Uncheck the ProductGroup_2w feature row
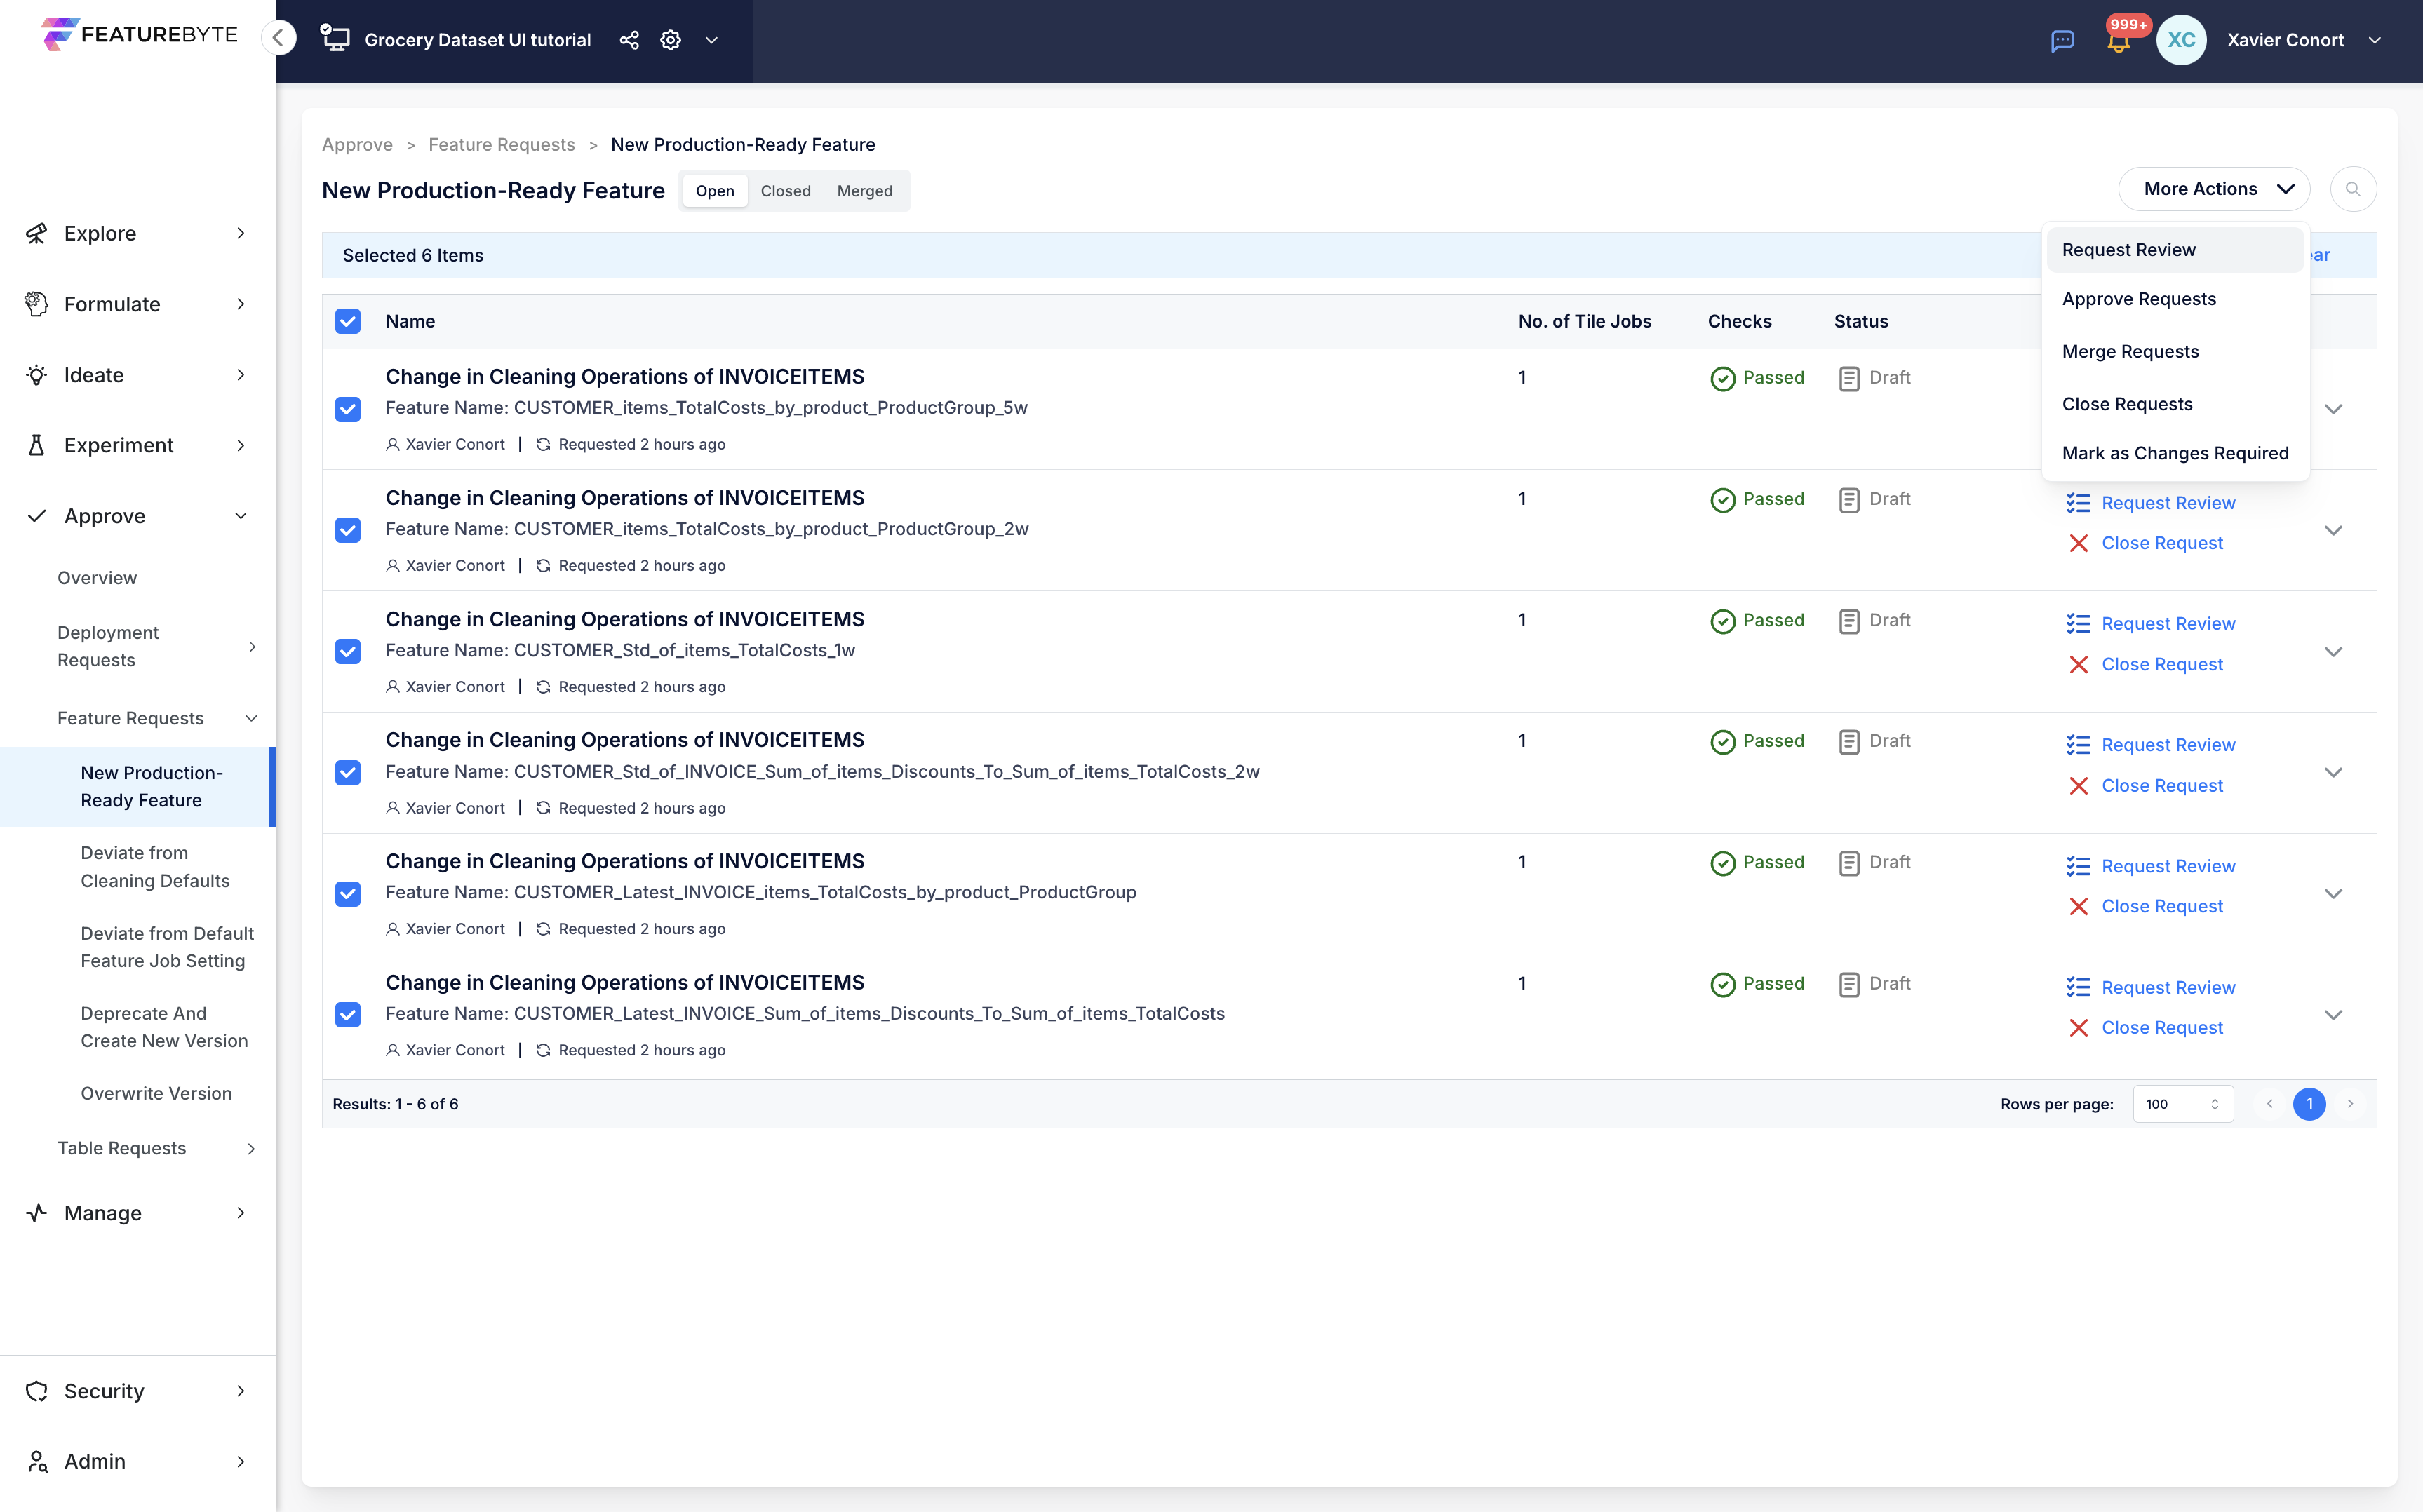 [x=347, y=530]
